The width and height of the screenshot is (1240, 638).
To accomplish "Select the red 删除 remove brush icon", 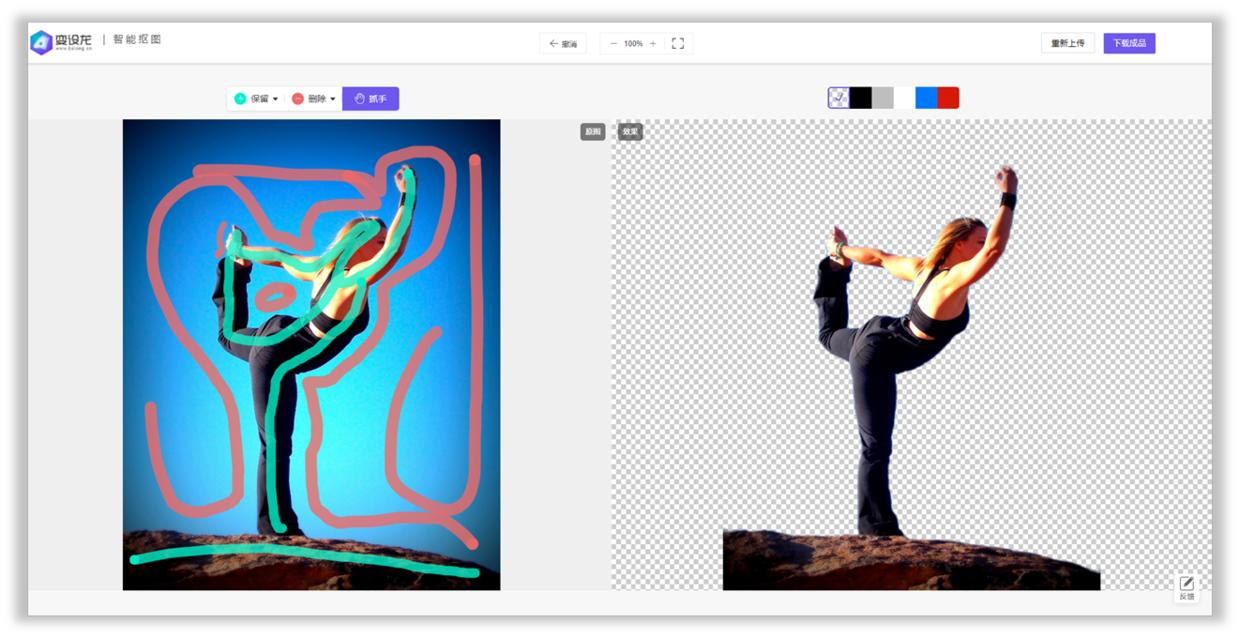I will 298,99.
